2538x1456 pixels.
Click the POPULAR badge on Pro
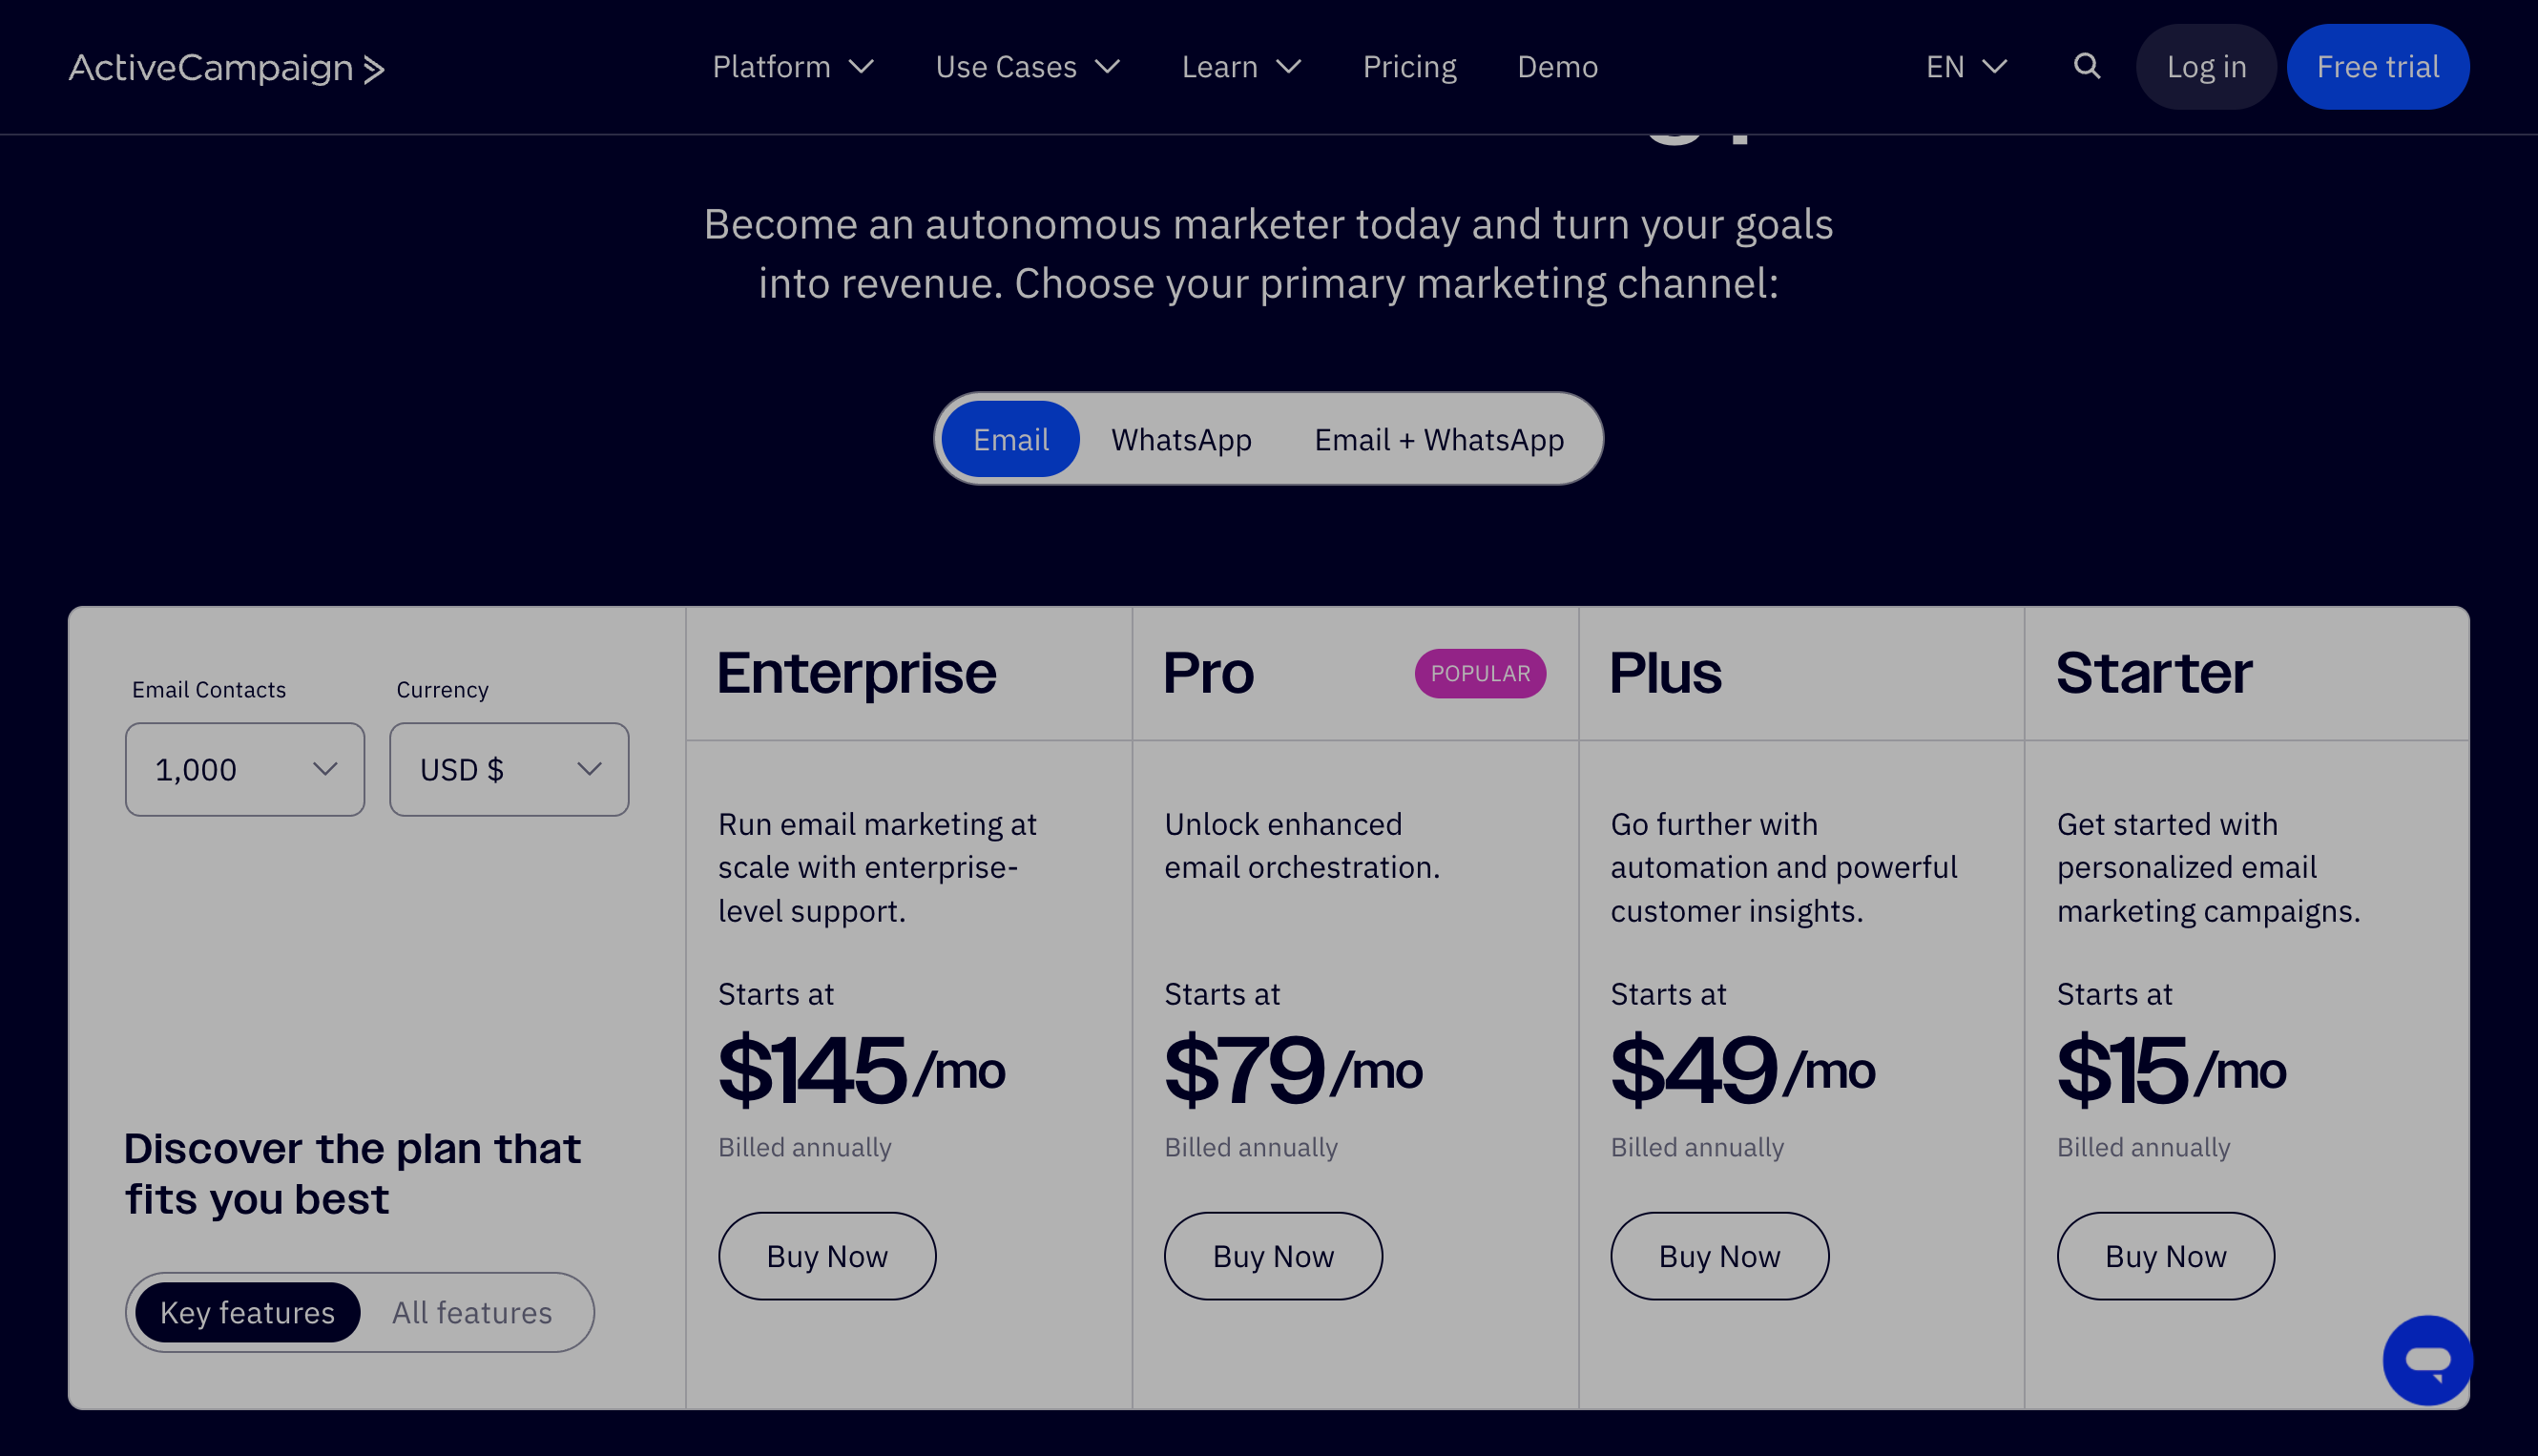tap(1479, 673)
